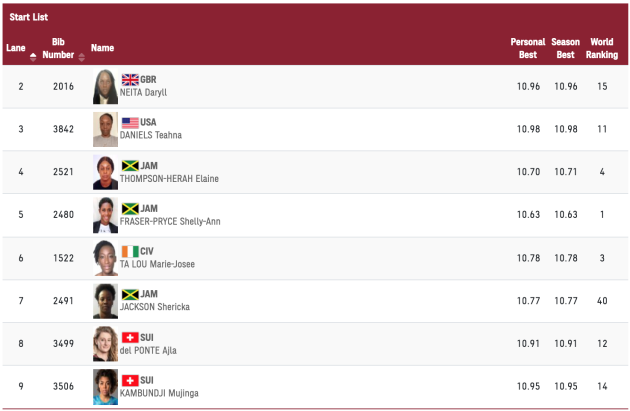Click Swiss flag beside Kambundji Mujinga
This screenshot has height=411, width=630.
click(130, 380)
